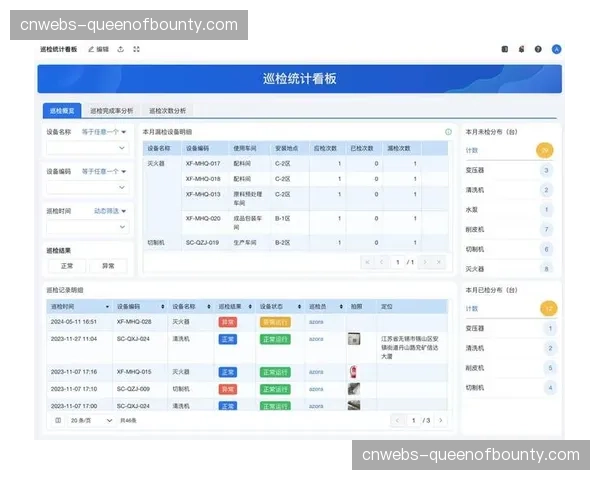
Task: Toggle the 异常 inspection result filter
Action: click(108, 266)
